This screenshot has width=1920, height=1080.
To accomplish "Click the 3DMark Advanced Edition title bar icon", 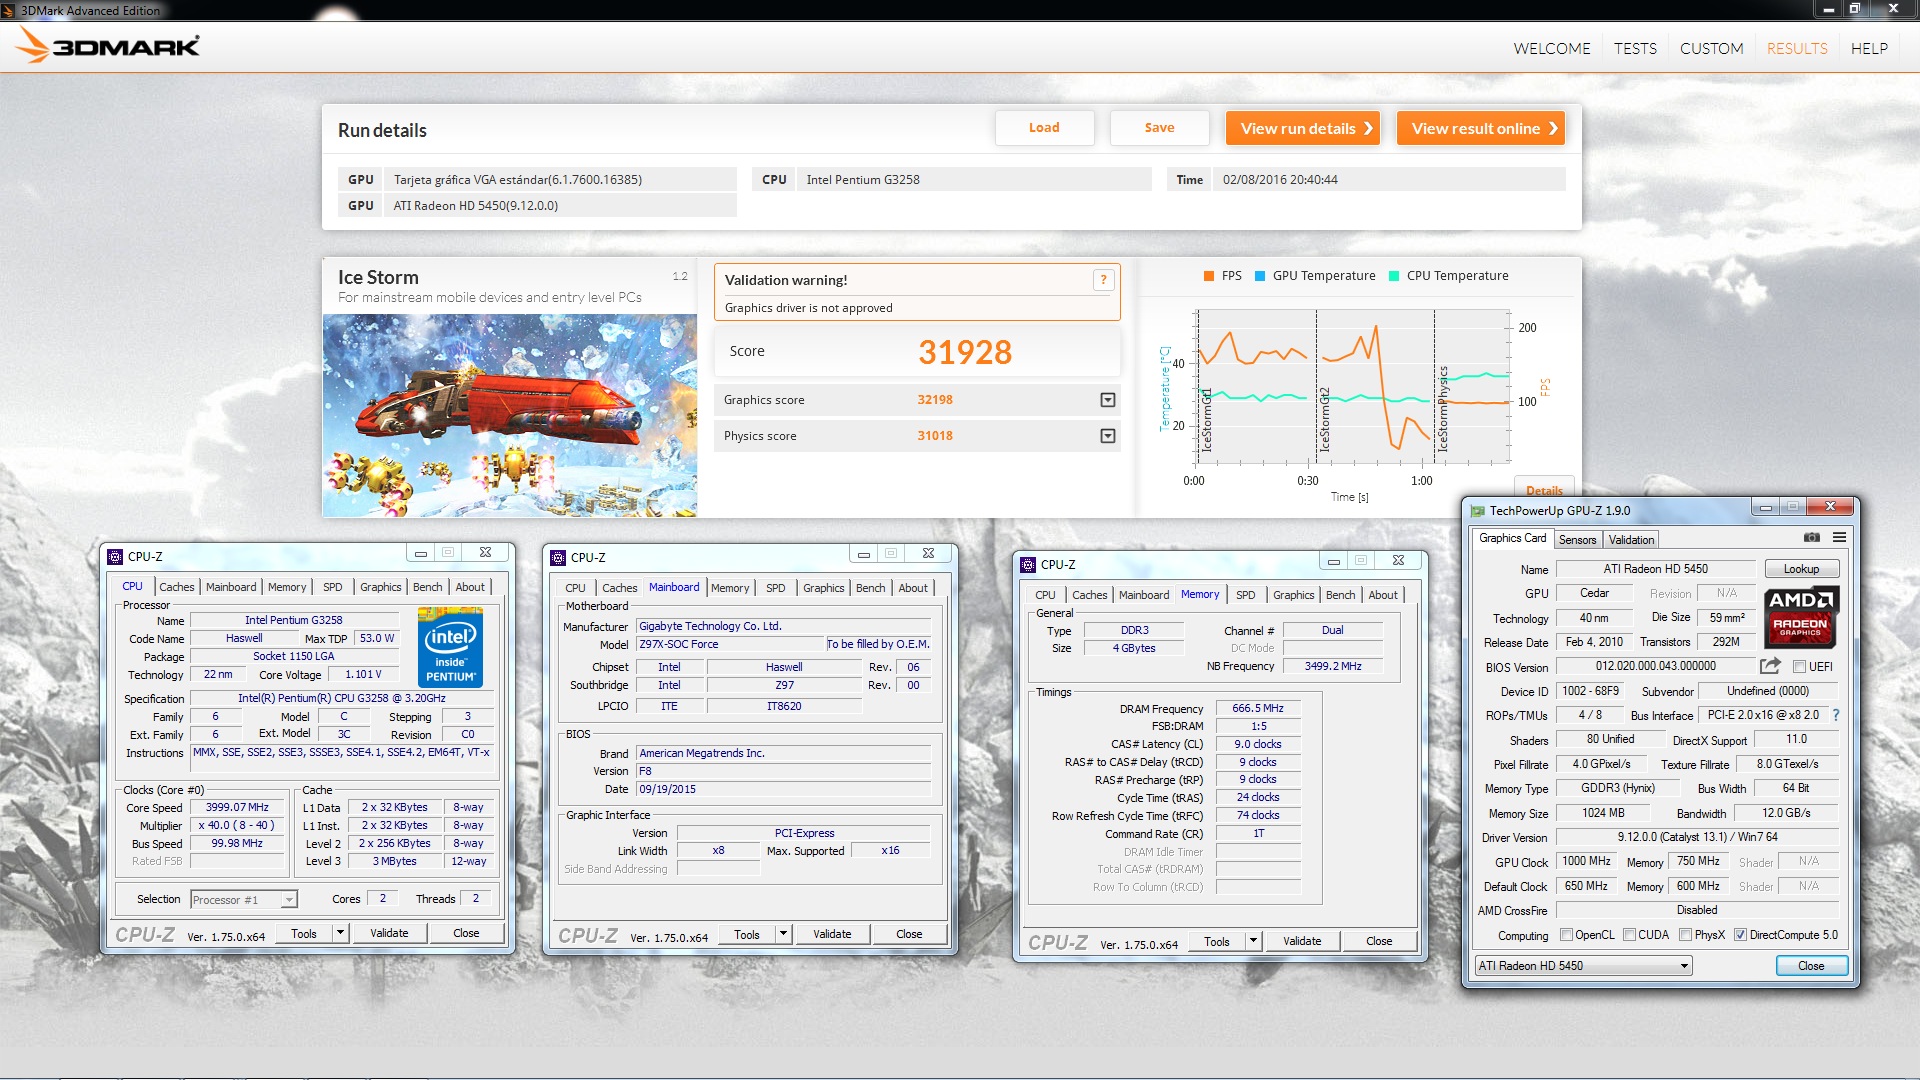I will 9,10.
